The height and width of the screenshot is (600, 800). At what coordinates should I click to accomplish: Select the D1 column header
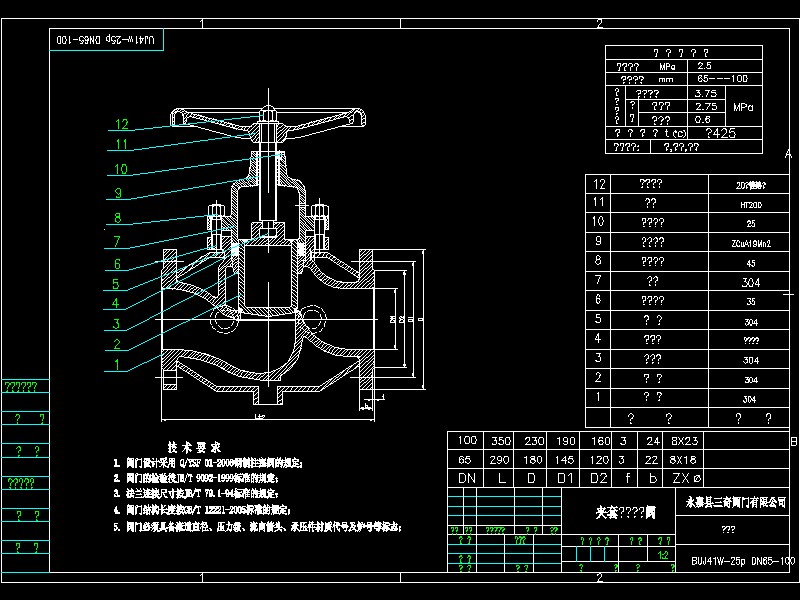[565, 479]
